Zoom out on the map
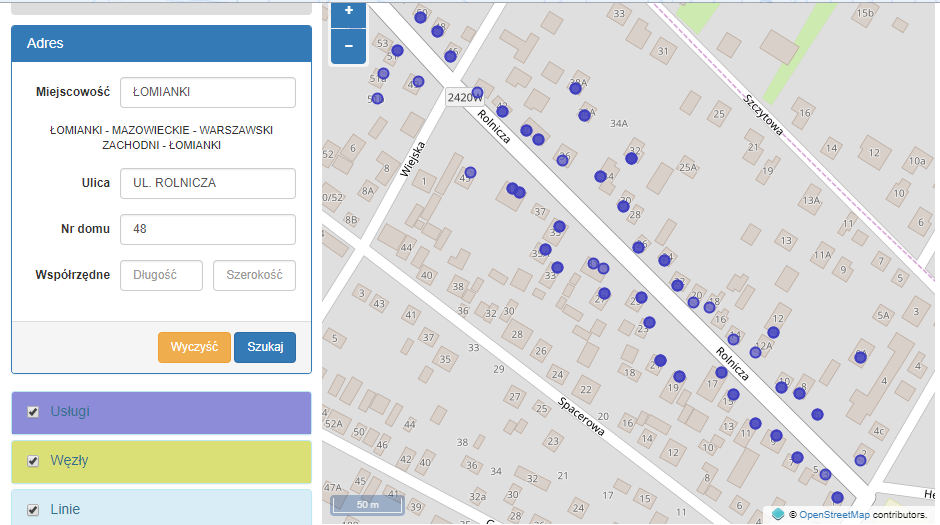Image resolution: width=940 pixels, height=525 pixels. [x=348, y=46]
